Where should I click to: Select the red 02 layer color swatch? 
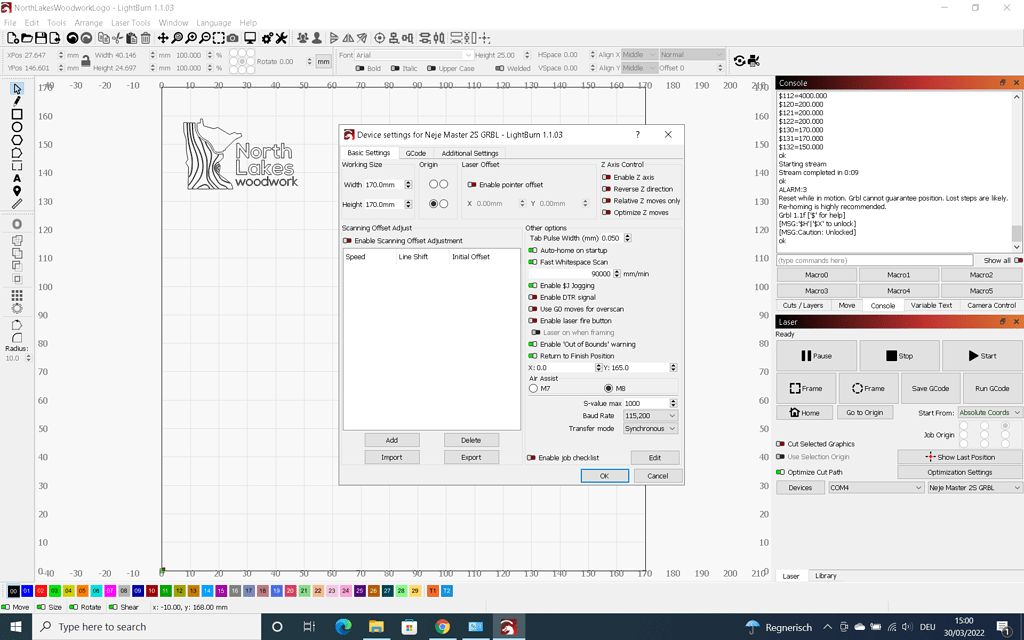tap(40, 591)
